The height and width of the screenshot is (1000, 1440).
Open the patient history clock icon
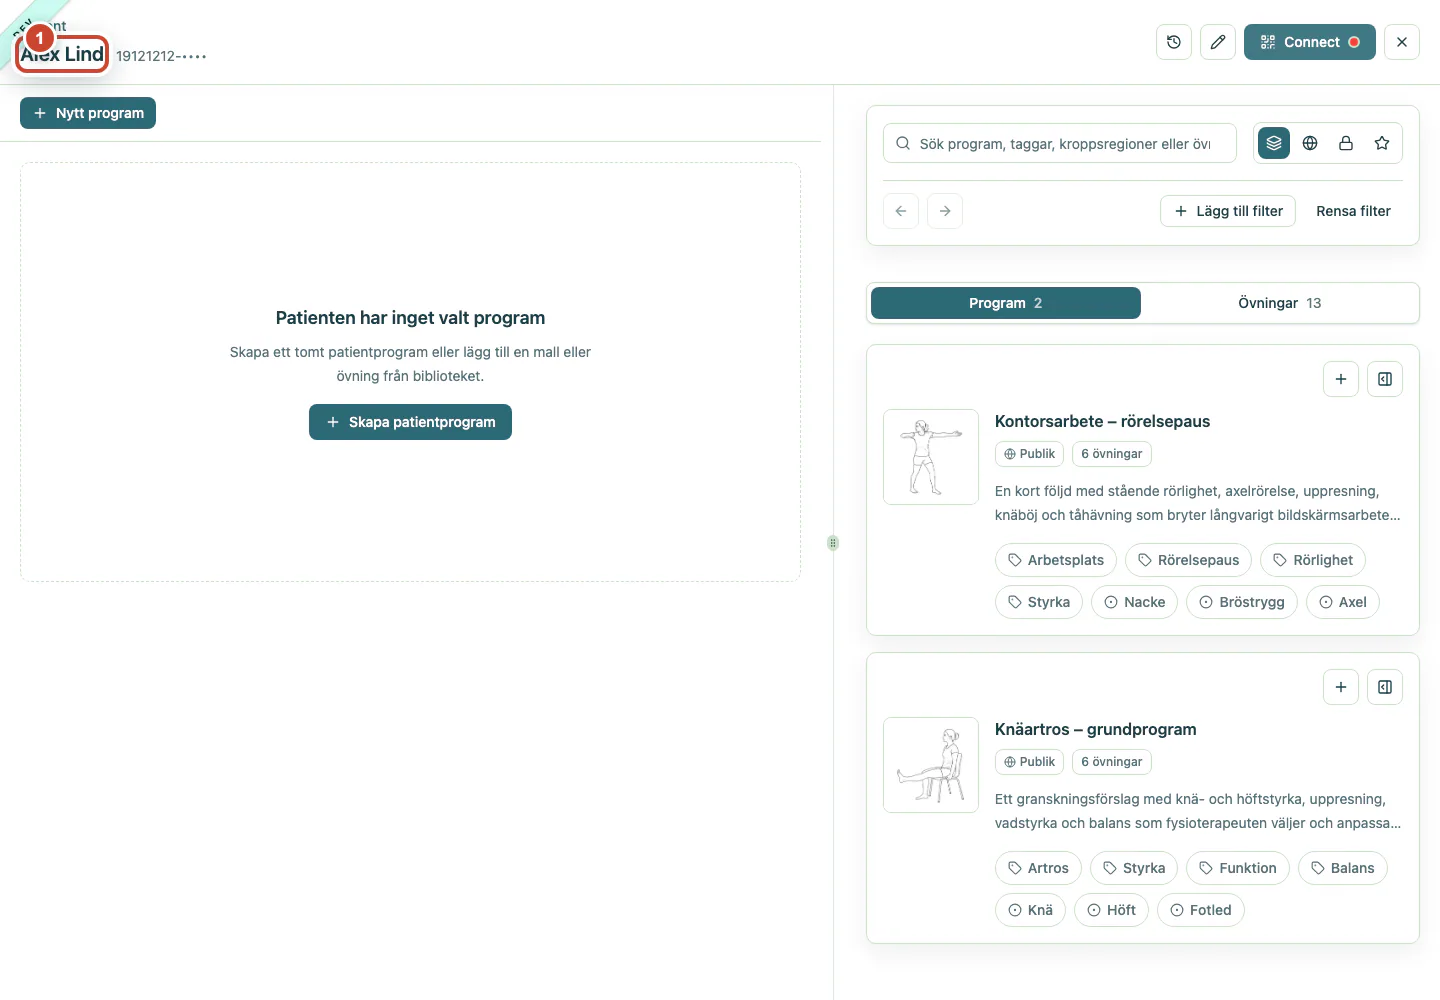1174,42
